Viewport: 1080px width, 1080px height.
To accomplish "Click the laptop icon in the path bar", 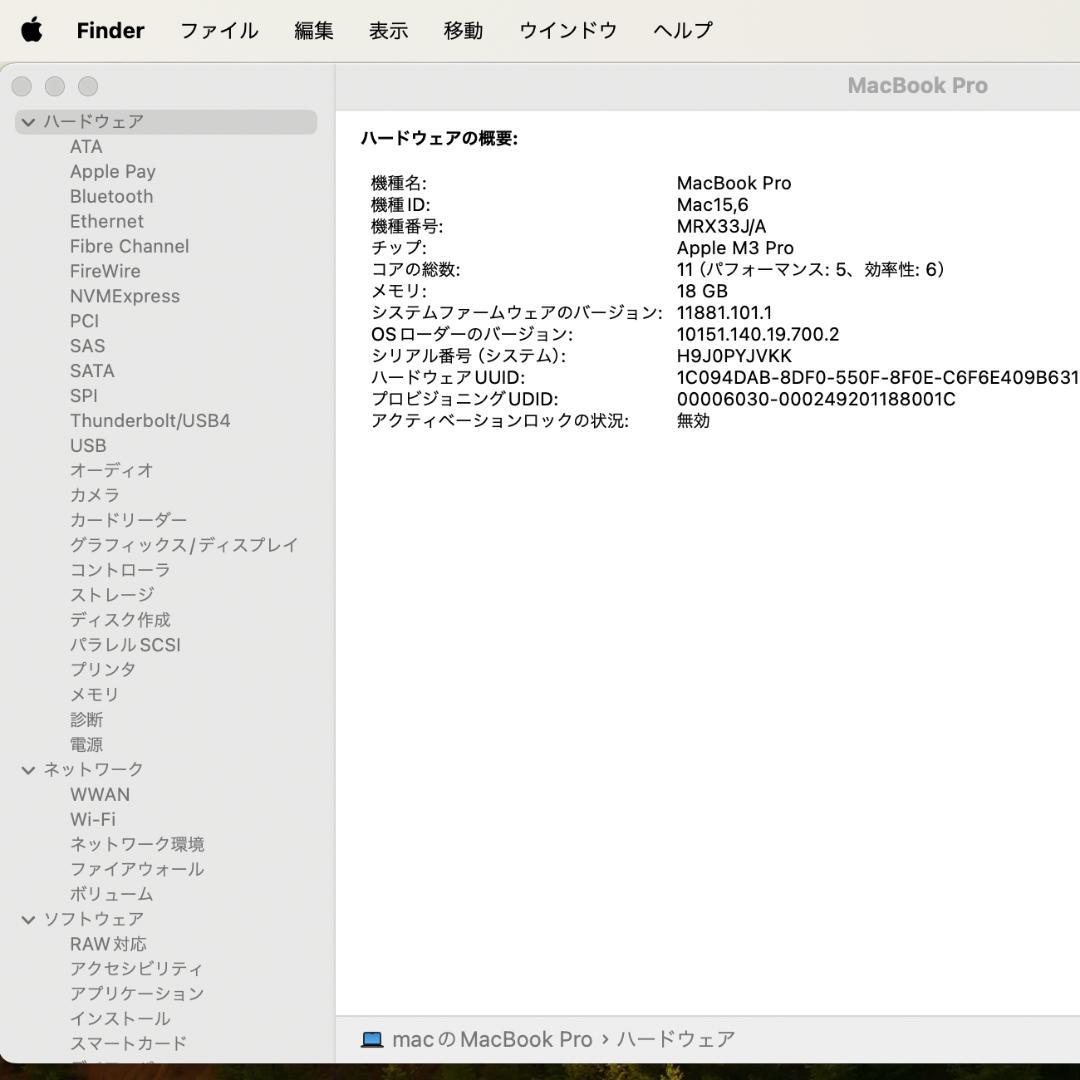I will (x=372, y=1039).
